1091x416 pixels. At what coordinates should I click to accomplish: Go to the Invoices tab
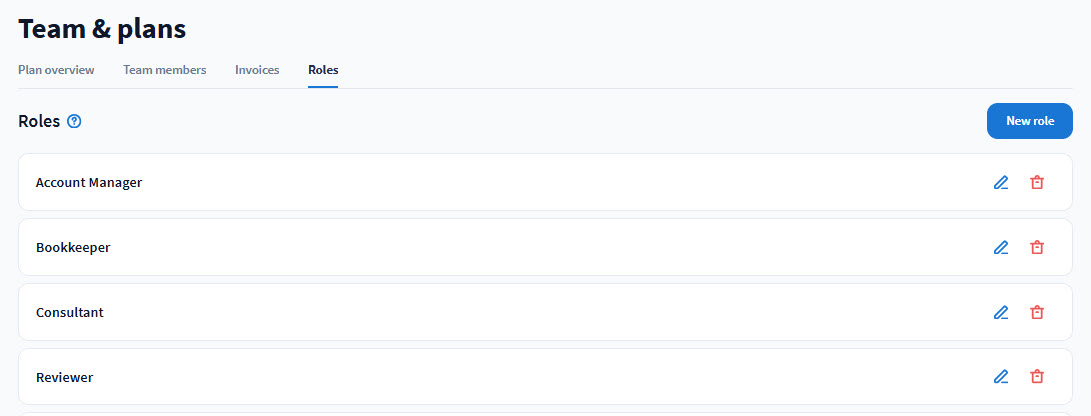point(257,70)
